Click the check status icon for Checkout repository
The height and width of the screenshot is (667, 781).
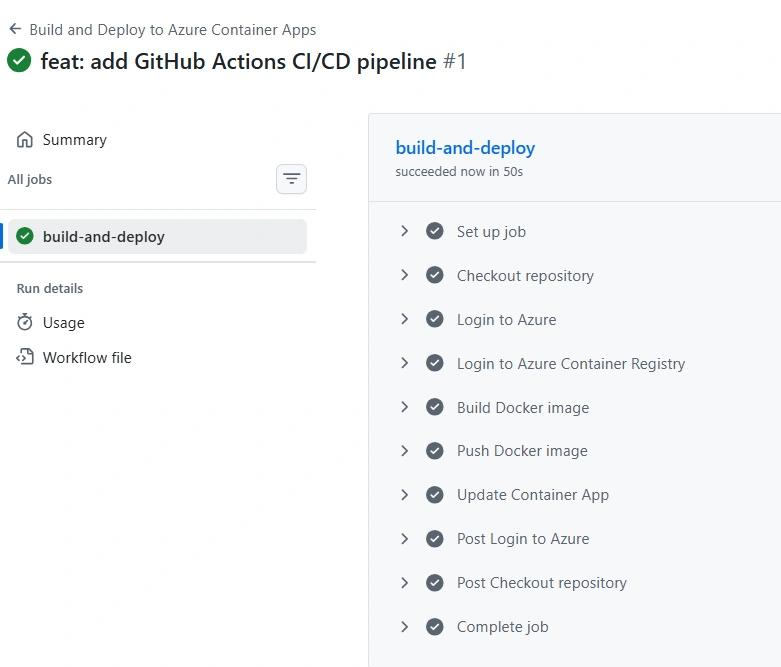435,275
